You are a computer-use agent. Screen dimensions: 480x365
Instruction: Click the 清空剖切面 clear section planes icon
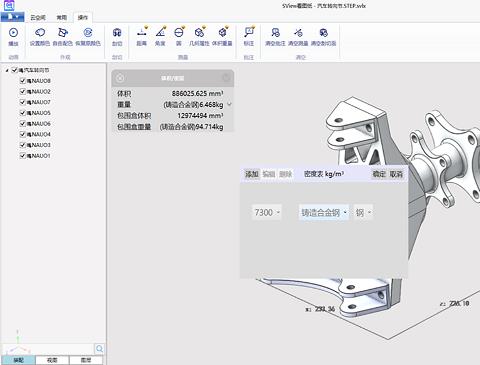[323, 33]
